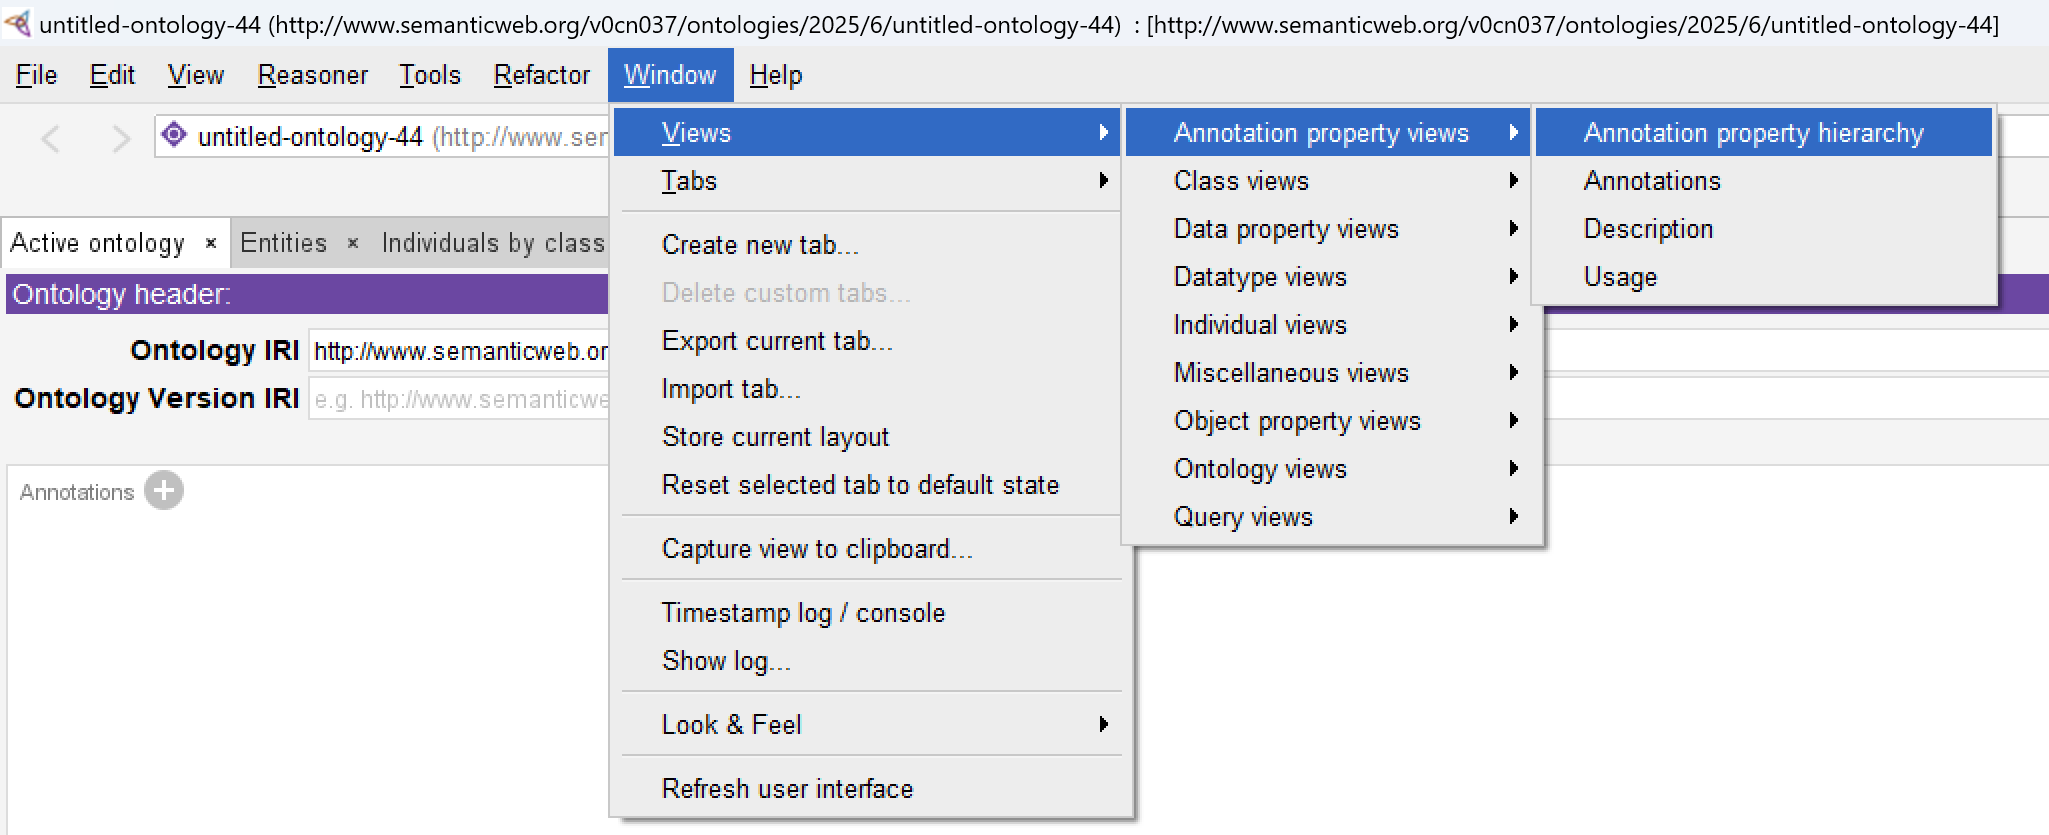Screen dimensions: 2049x835
Task: Expand the Look & Feel submenu
Action: click(869, 725)
